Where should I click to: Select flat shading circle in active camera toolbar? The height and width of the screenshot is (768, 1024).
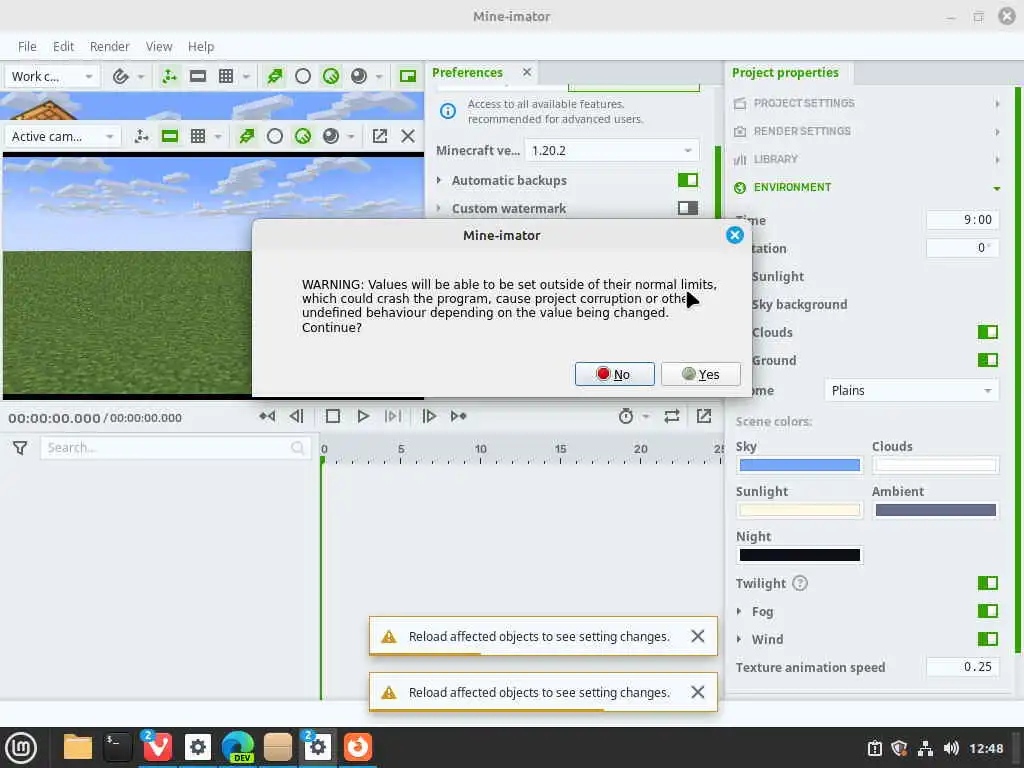(274, 136)
